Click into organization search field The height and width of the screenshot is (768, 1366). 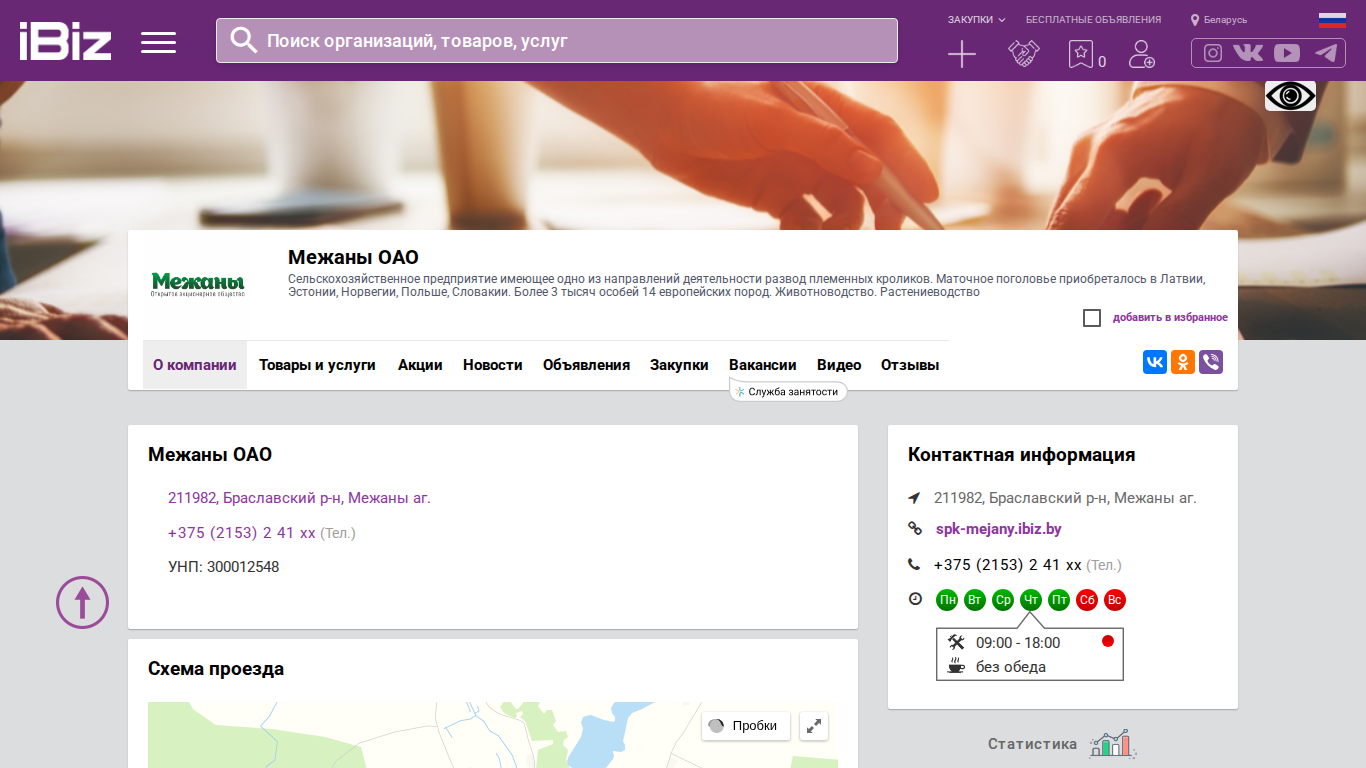pyautogui.click(x=557, y=41)
